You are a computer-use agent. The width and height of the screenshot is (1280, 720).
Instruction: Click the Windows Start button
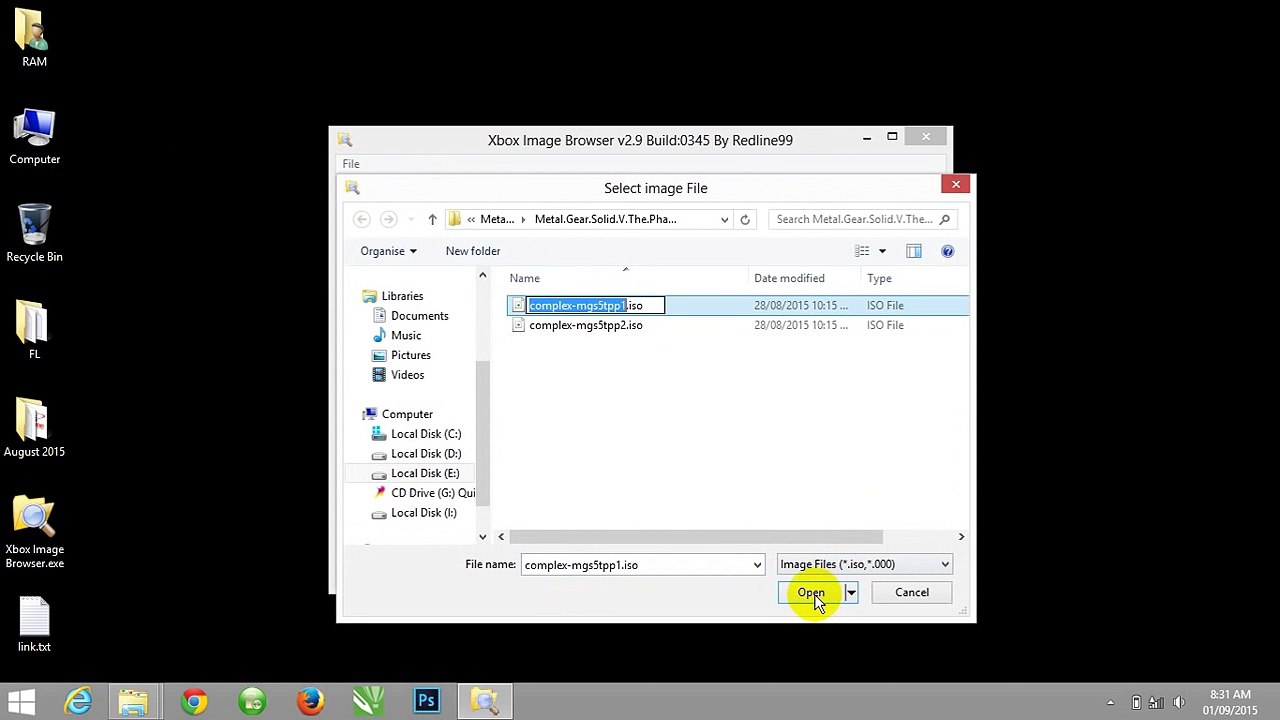click(22, 701)
